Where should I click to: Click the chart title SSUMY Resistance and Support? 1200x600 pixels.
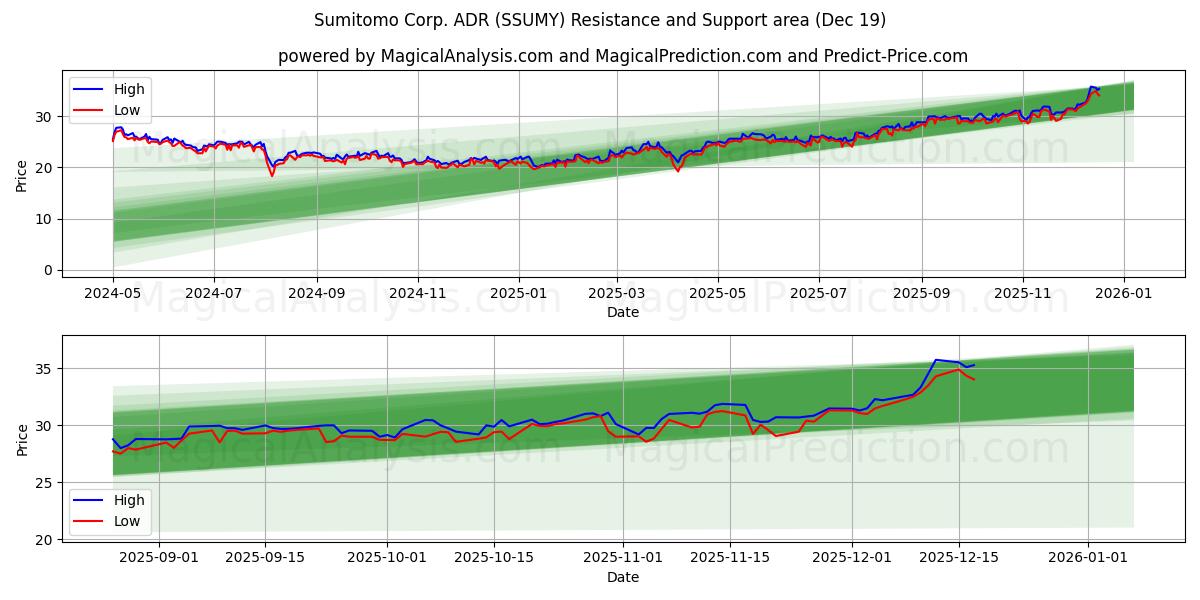[599, 16]
